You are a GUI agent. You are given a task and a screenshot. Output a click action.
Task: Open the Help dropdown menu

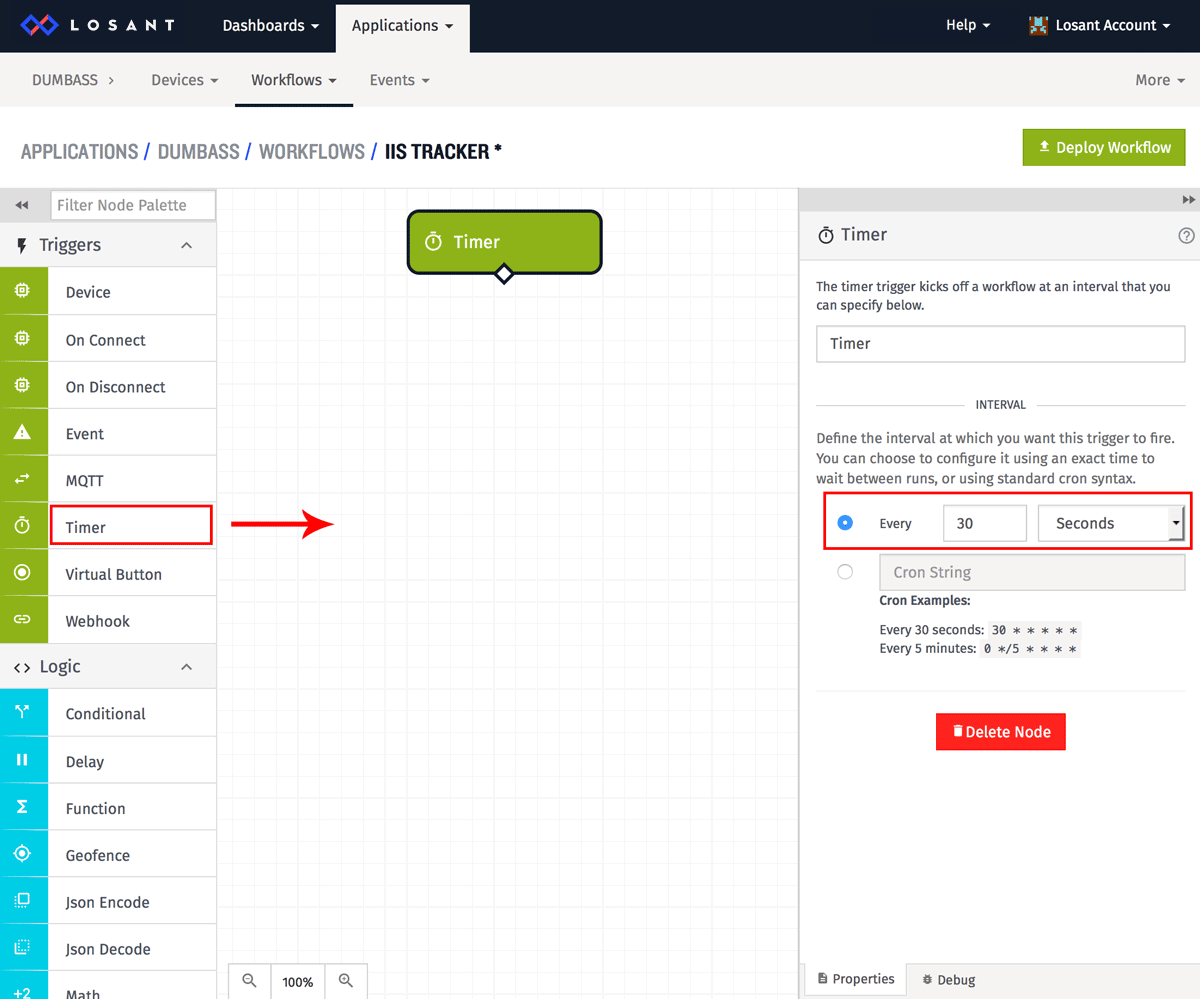(968, 25)
